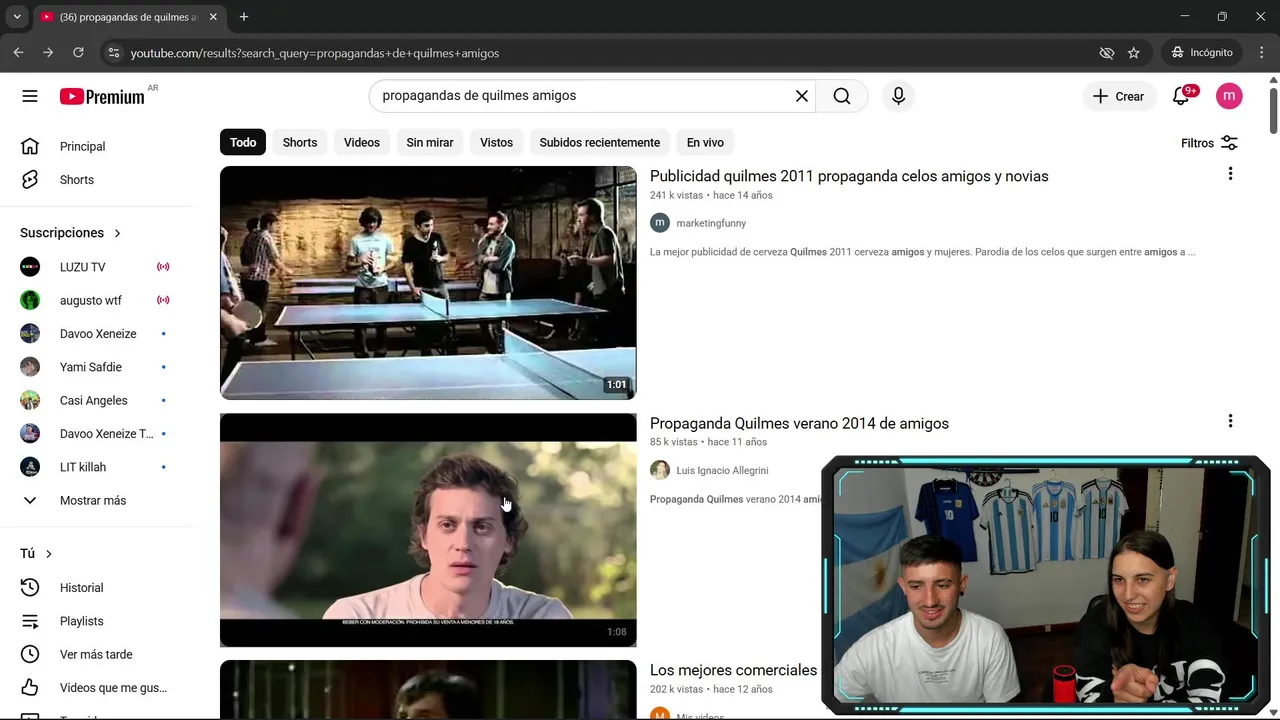Bookmark this page with star
This screenshot has width=1280, height=720.
1133,53
